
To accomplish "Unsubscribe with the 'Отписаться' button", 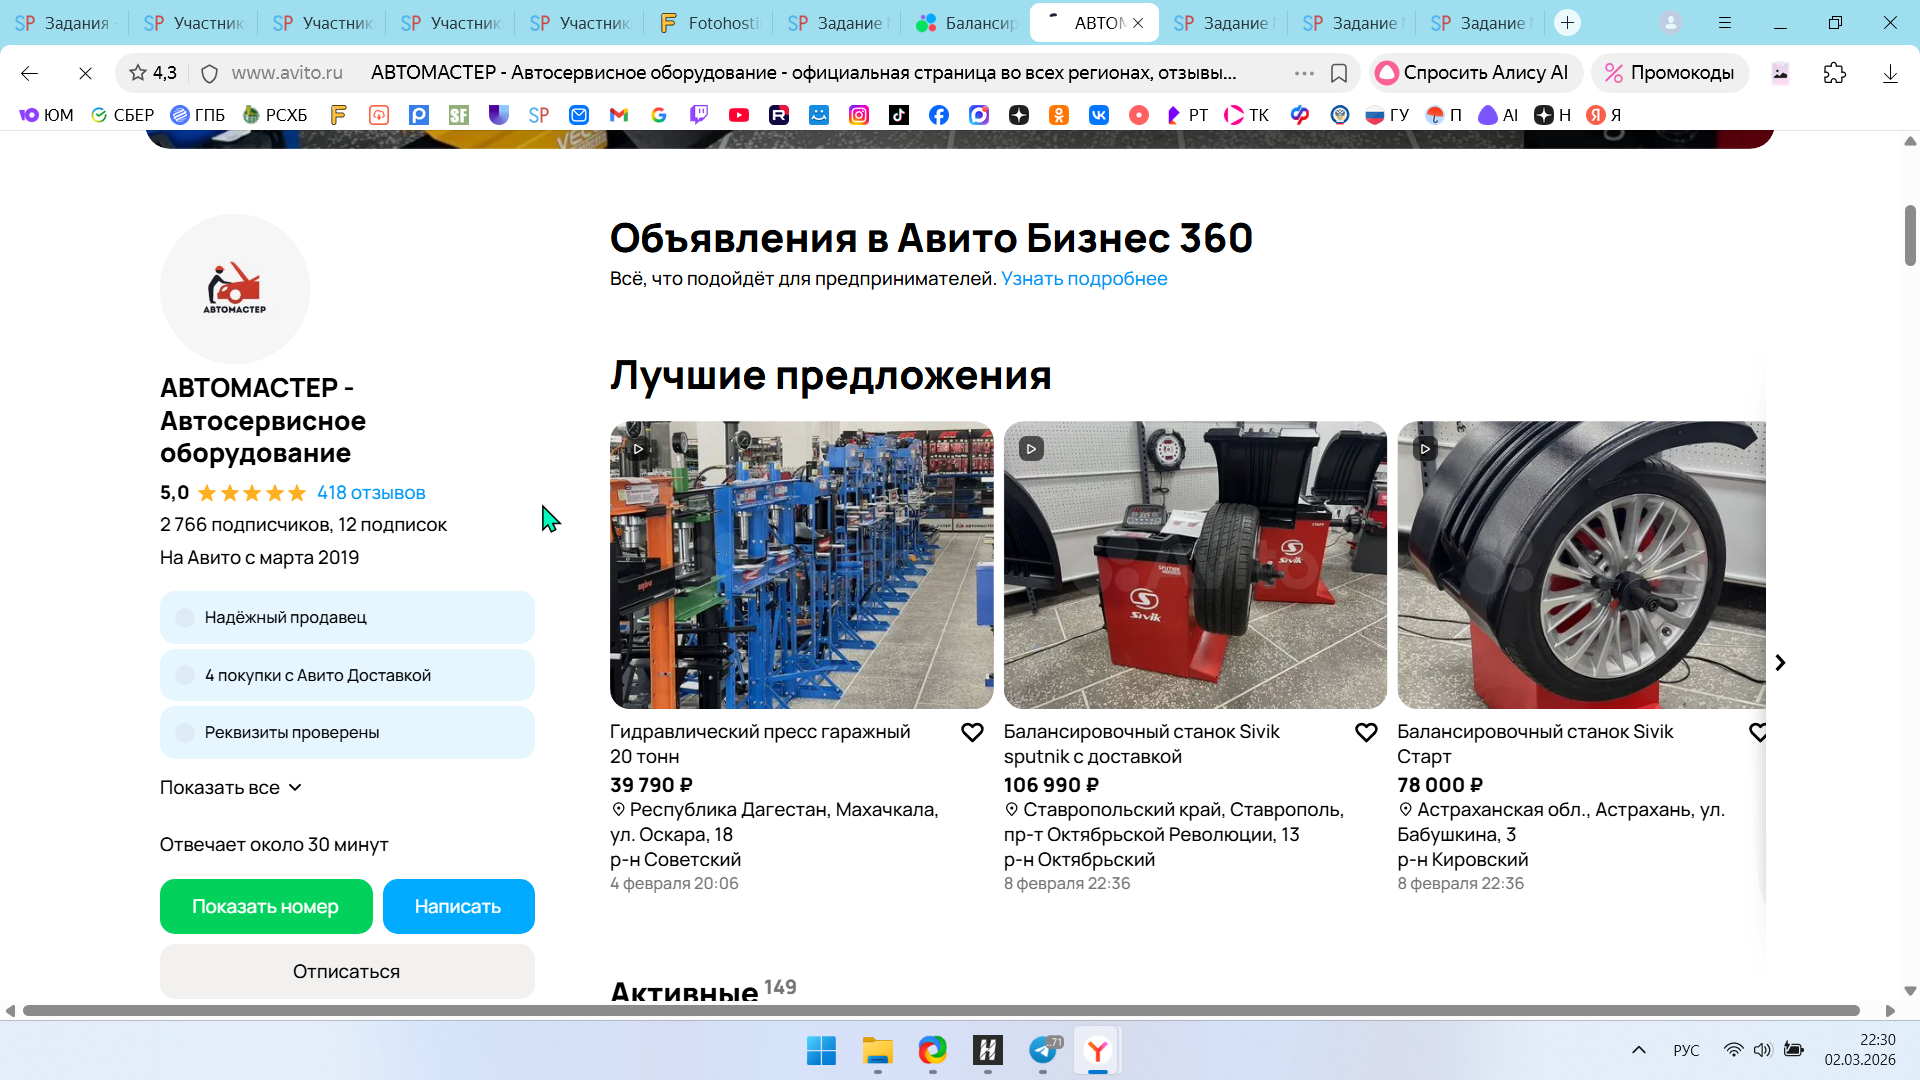I will coord(347,972).
